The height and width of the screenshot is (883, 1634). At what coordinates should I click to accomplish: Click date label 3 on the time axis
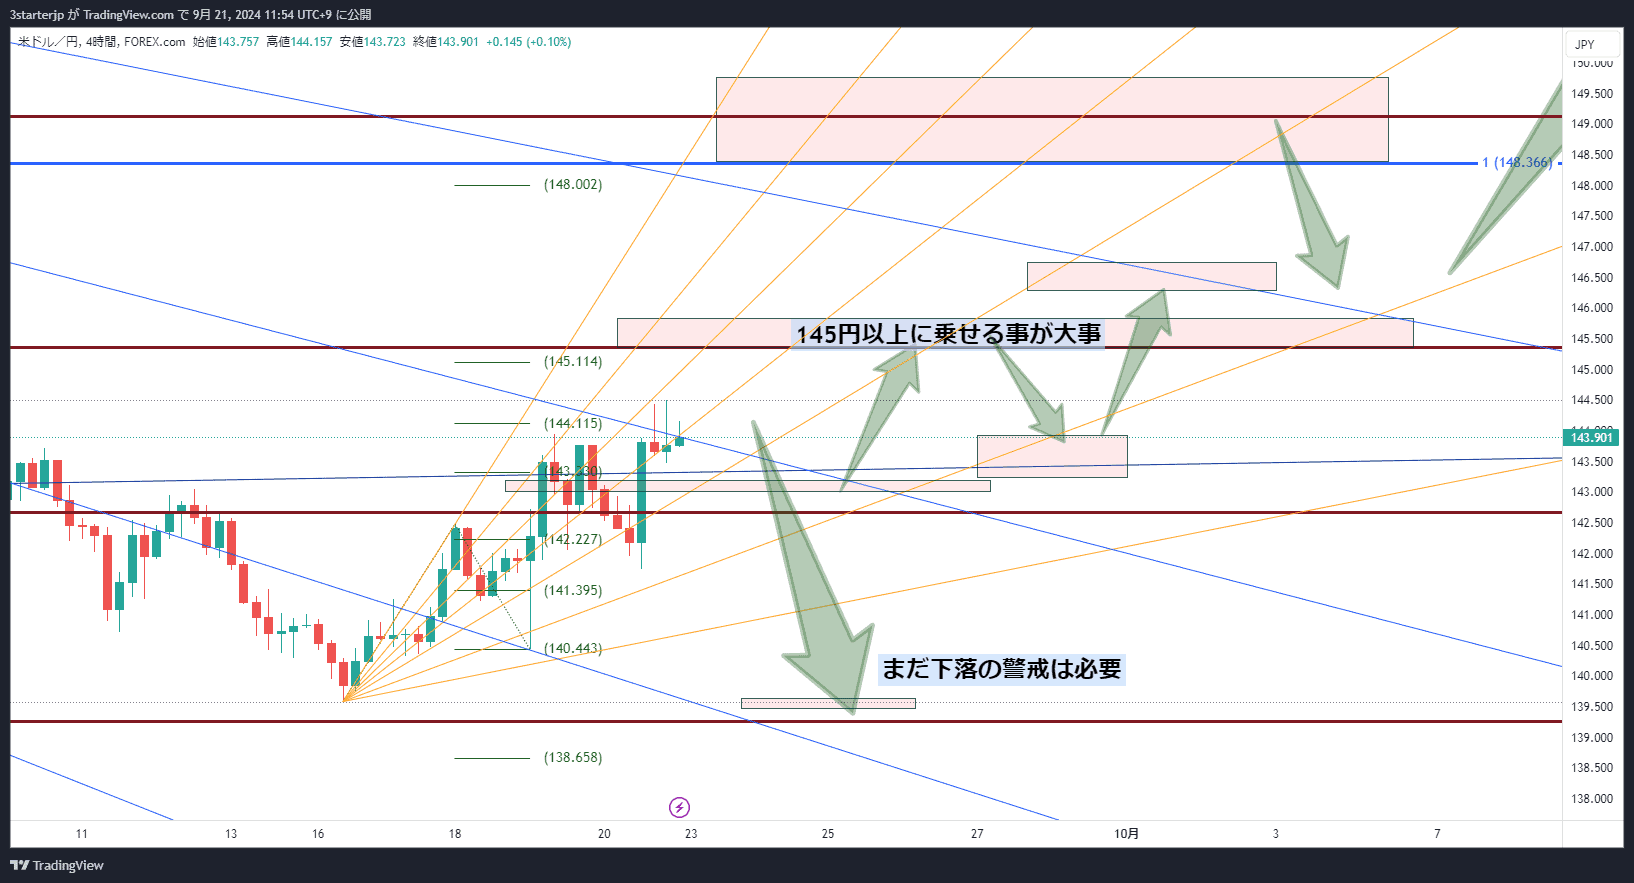1275,834
